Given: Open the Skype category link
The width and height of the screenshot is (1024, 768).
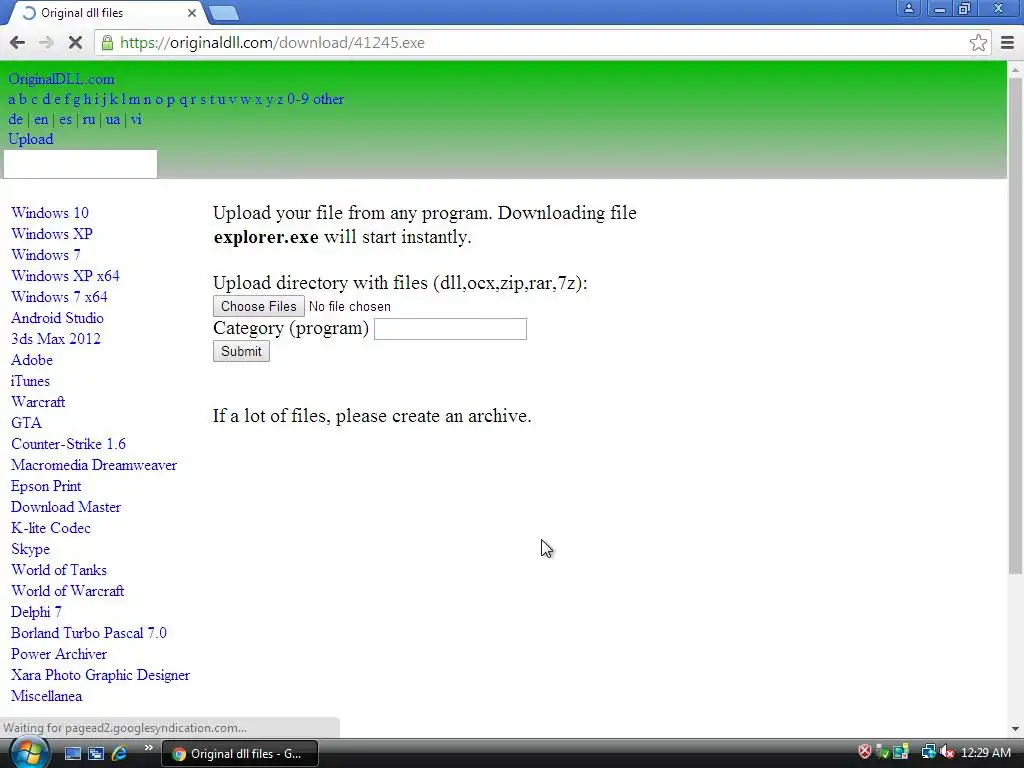Looking at the screenshot, I should [x=31, y=549].
